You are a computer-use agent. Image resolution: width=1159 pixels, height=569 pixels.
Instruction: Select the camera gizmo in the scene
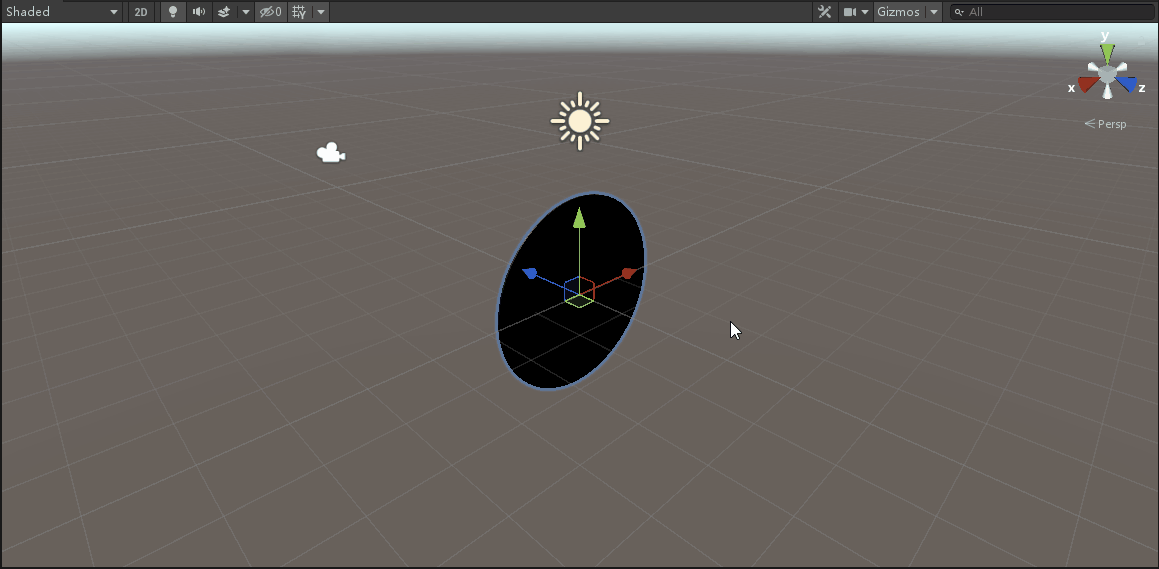(330, 153)
